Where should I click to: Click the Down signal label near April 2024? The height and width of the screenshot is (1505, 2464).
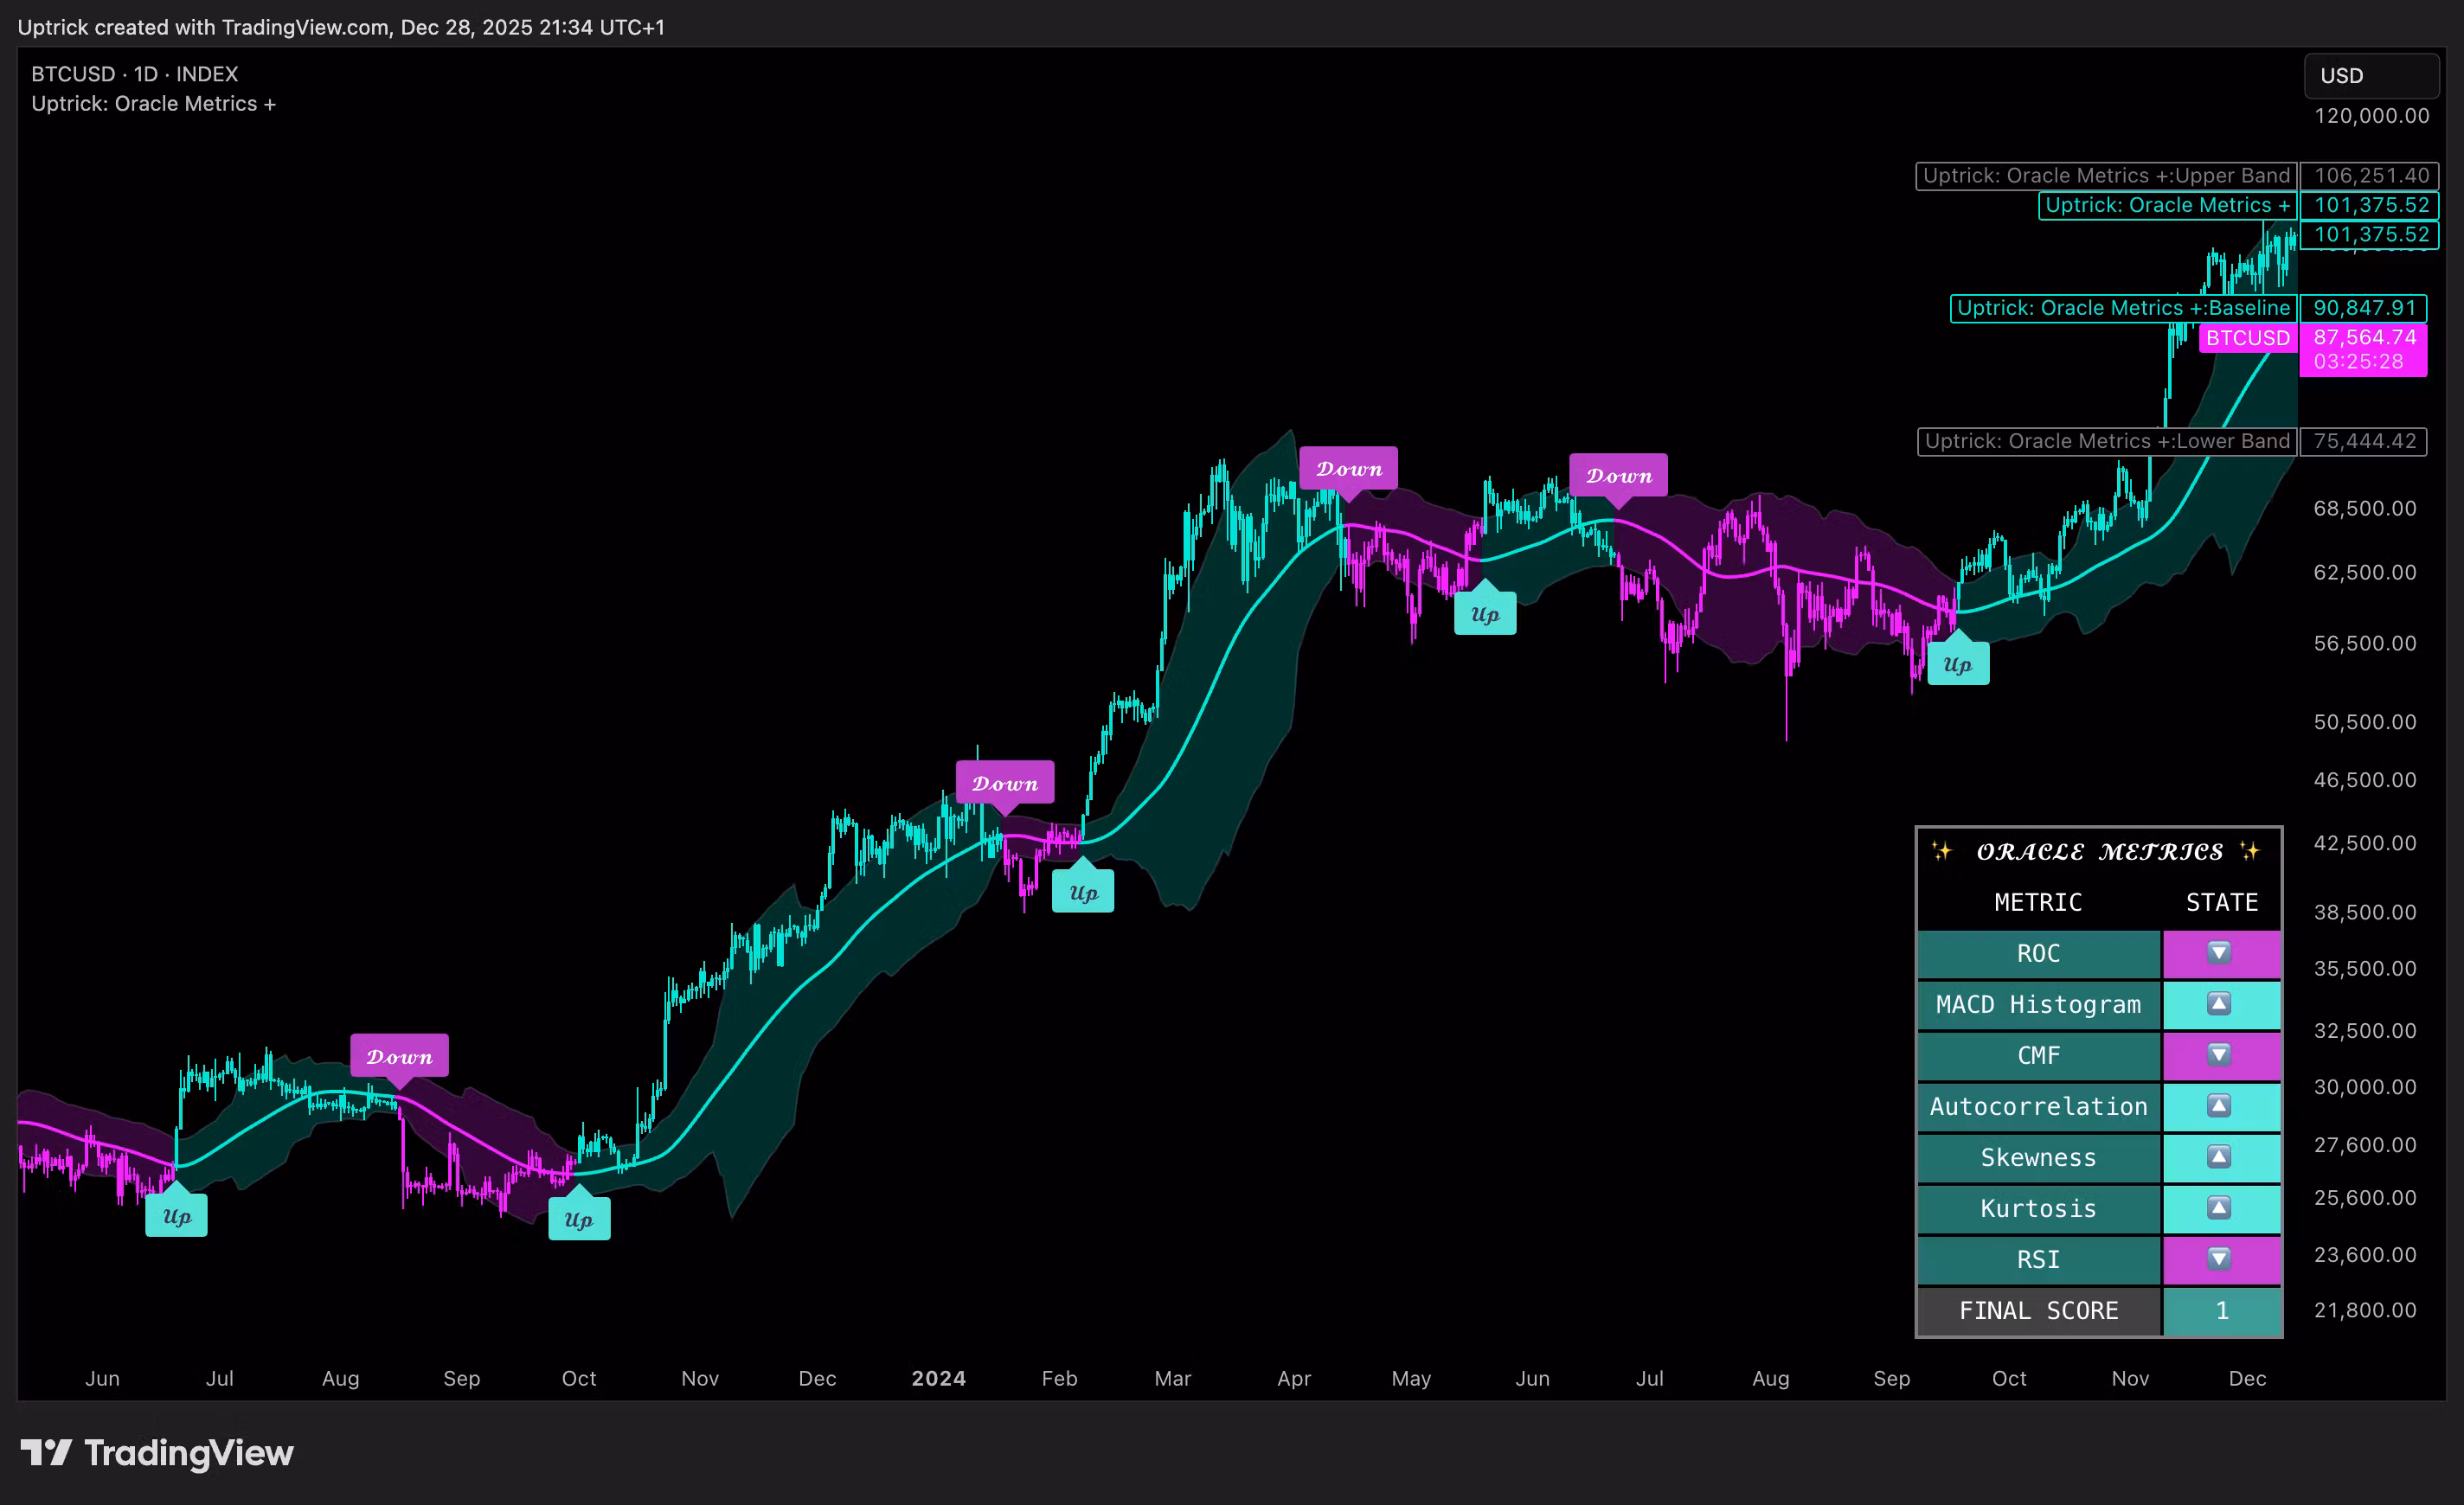[1348, 468]
